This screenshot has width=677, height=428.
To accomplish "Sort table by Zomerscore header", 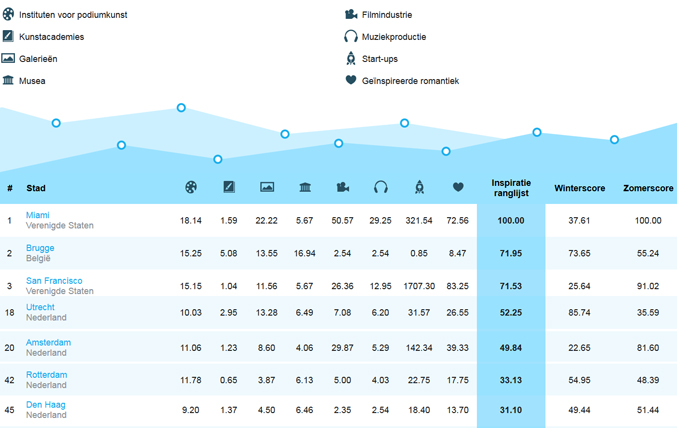I will coord(647,188).
